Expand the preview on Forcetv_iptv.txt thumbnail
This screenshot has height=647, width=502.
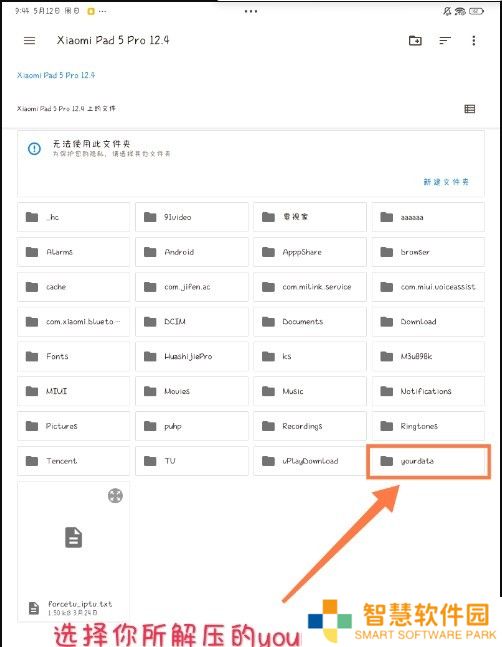[115, 496]
